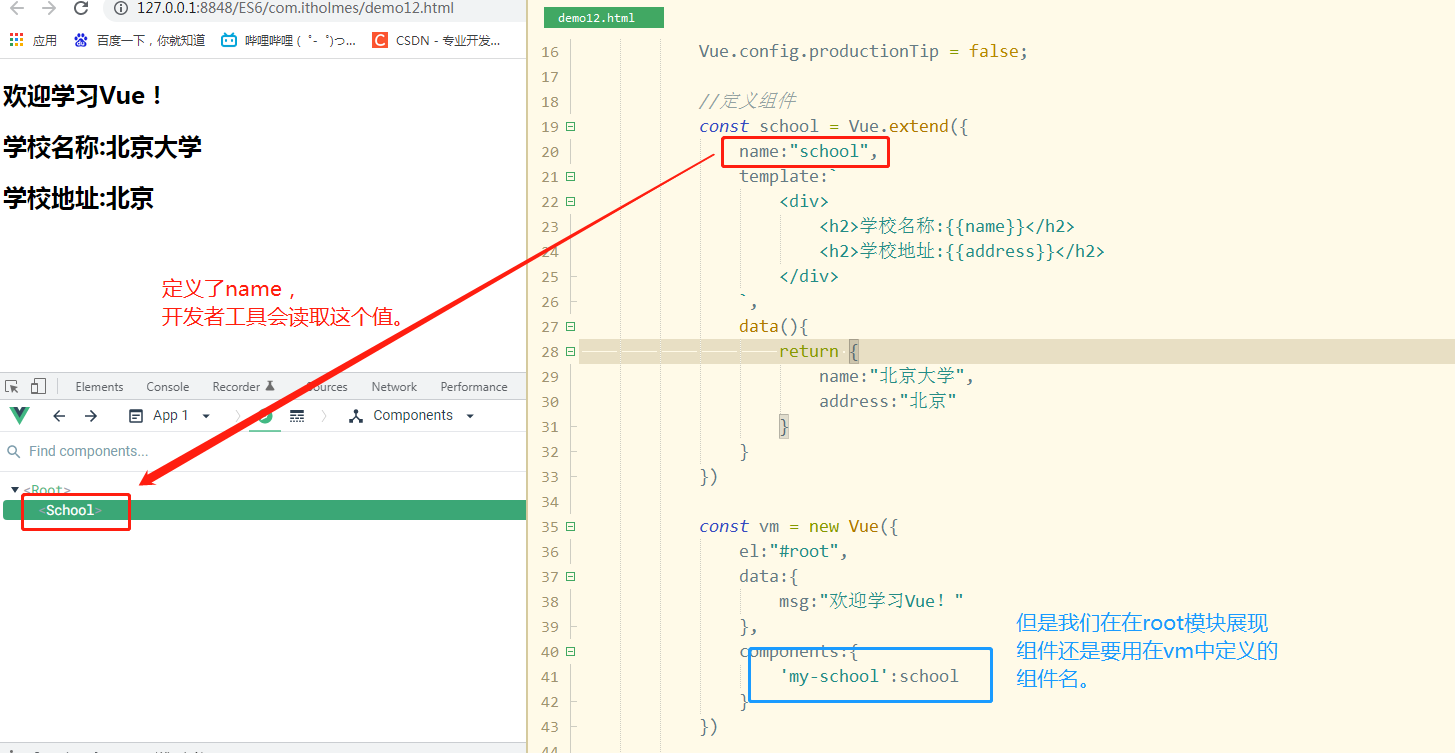Click the 'my-school':school code line
Image resolution: width=1455 pixels, height=753 pixels.
869,676
